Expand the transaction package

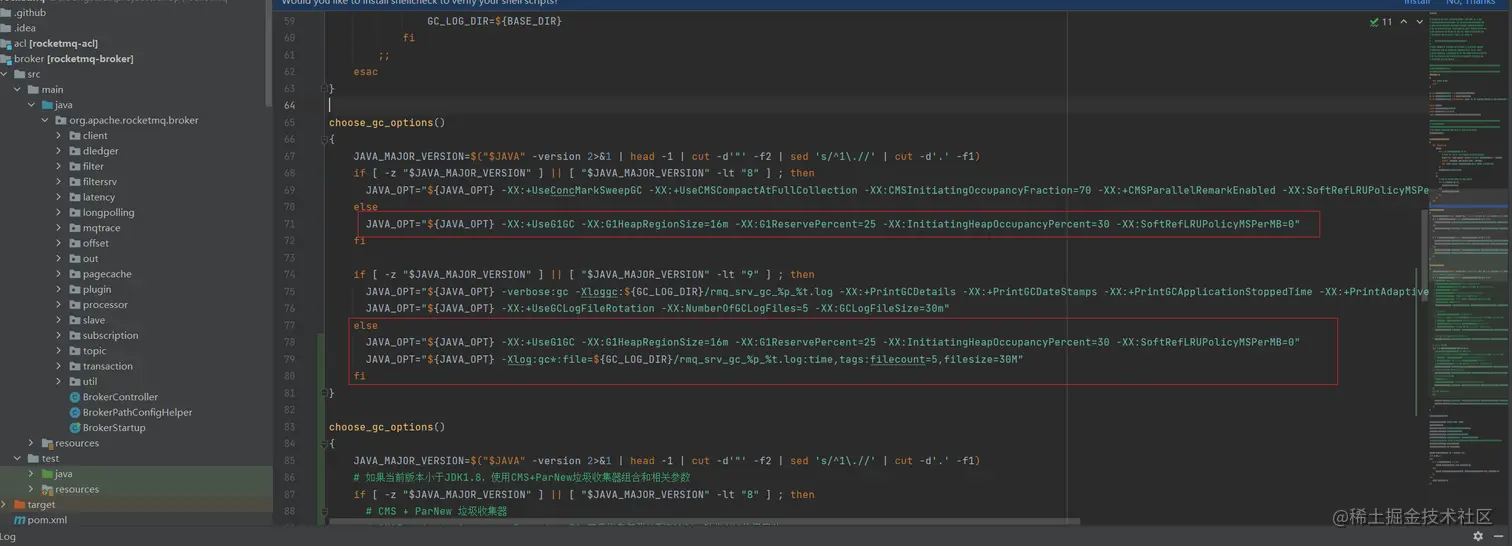(x=59, y=366)
